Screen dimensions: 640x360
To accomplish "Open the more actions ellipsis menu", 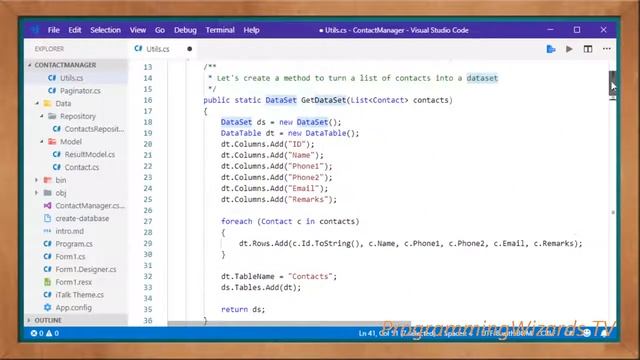I will coord(607,49).
